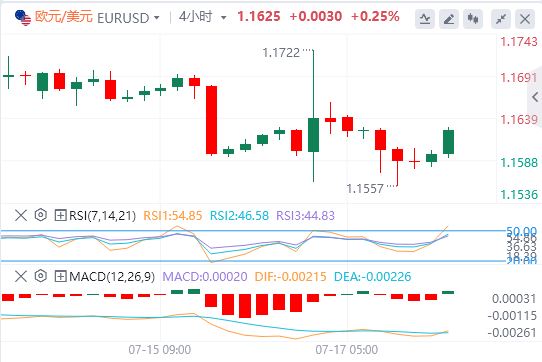
Task: Open the 4小时 timeframe dropdown
Action: coord(223,17)
